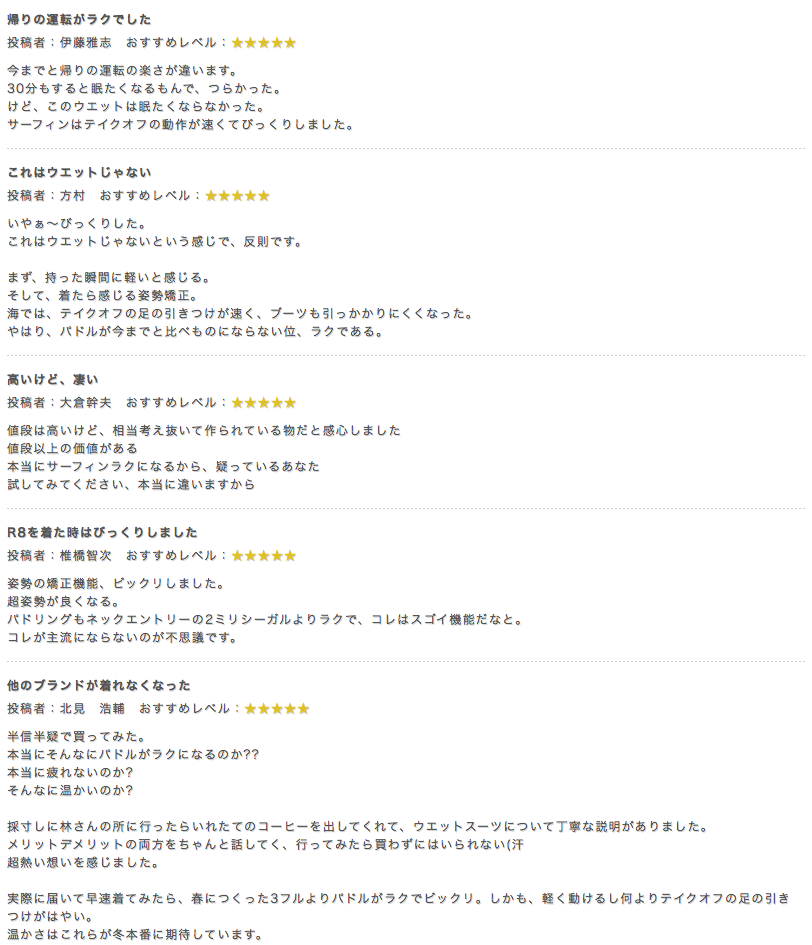Click star rating of 方村's review
This screenshot has width=812, height=945.
[x=238, y=196]
